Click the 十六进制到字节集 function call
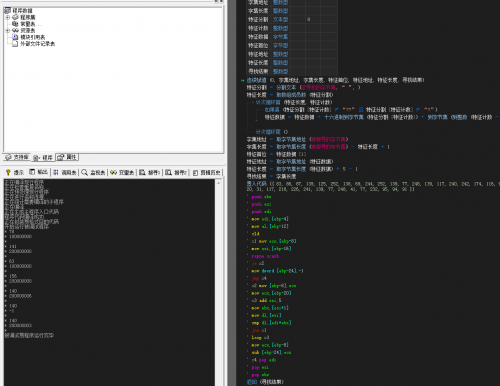The width and height of the screenshot is (500, 386). [x=344, y=117]
